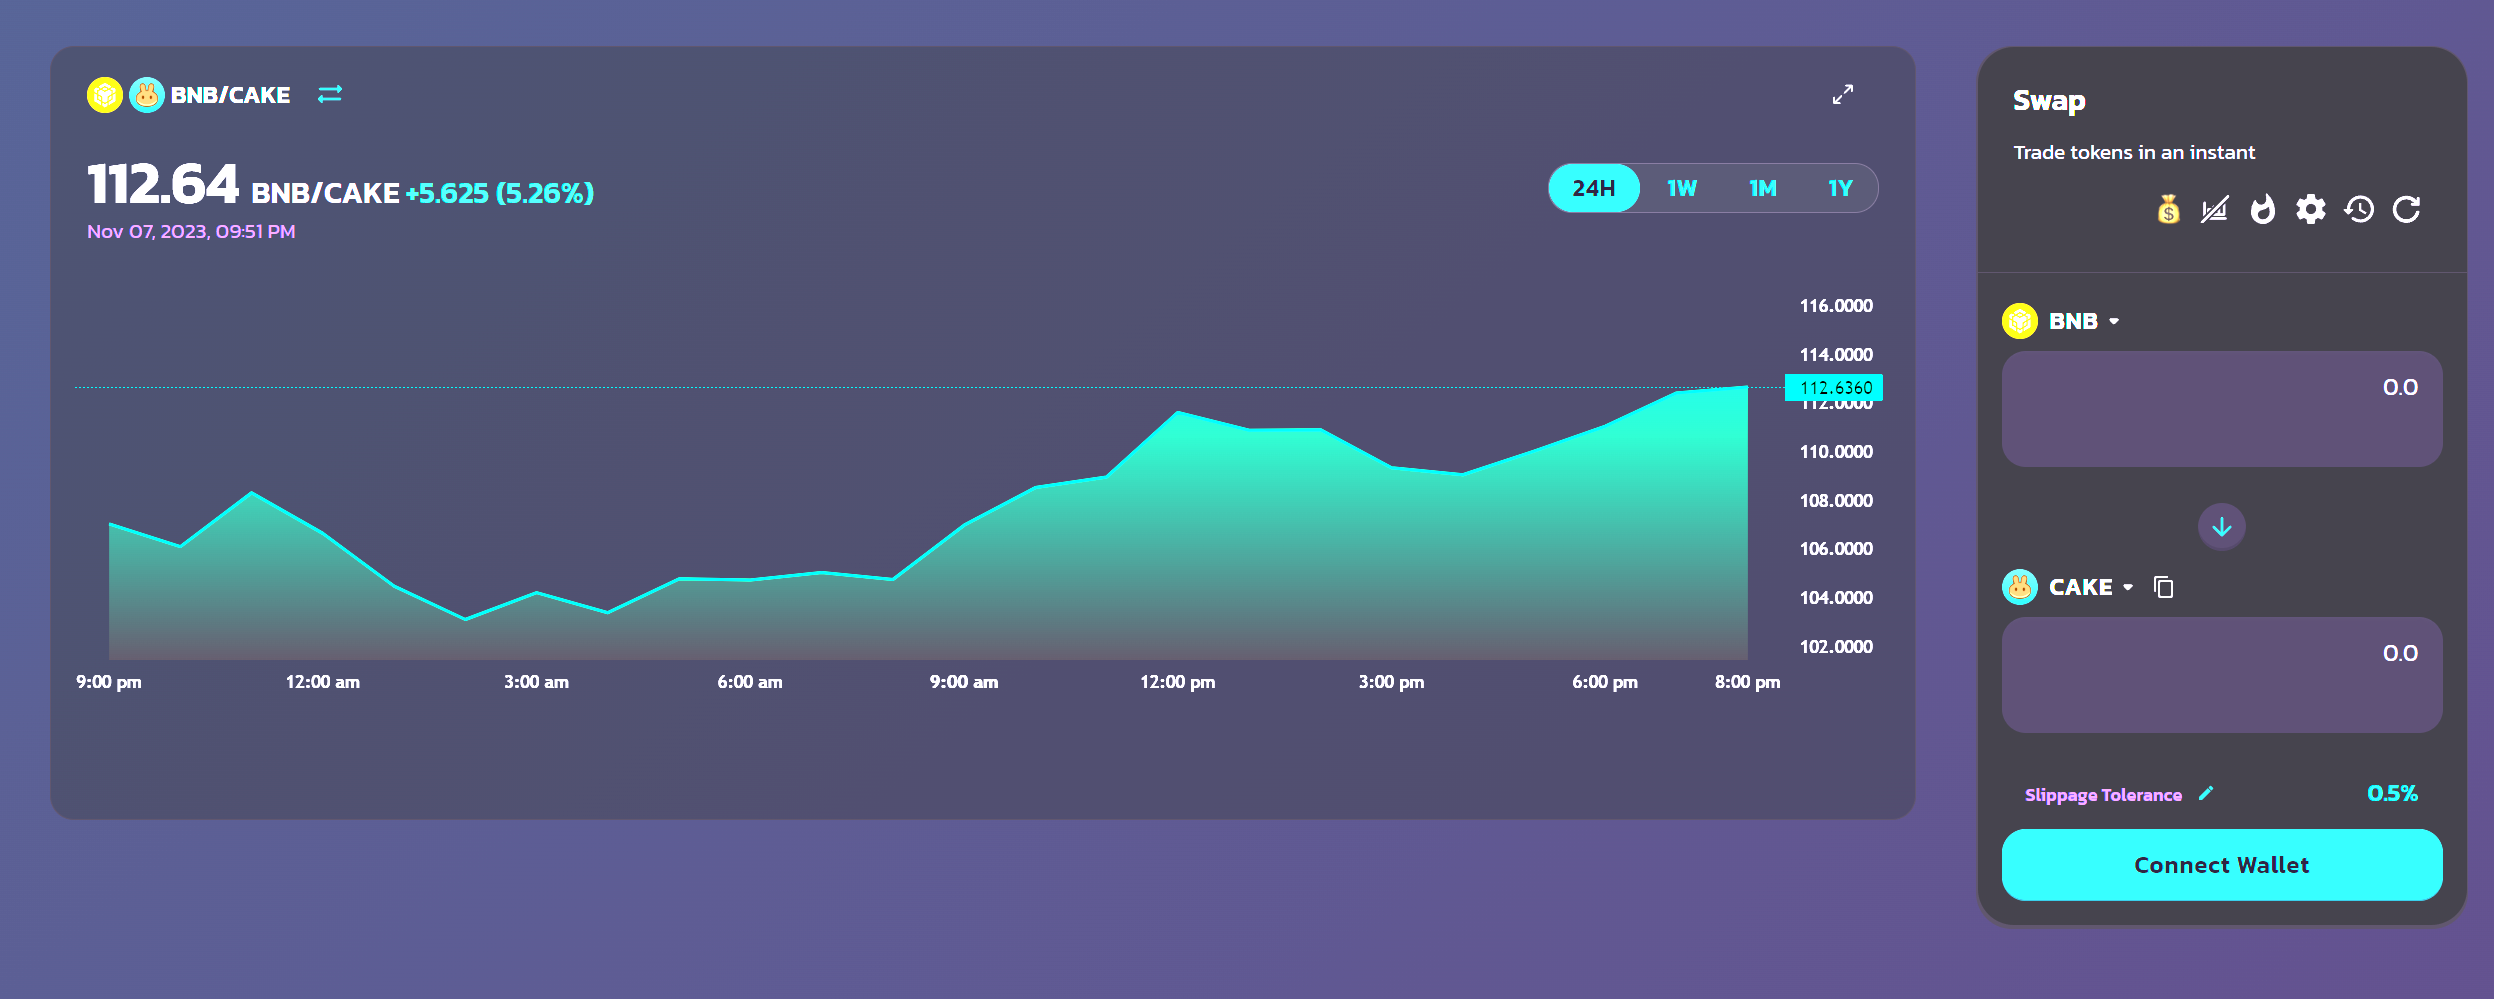Screen dimensions: 2494x999
Task: Click the BNB/CAKE pair title
Action: [230, 95]
